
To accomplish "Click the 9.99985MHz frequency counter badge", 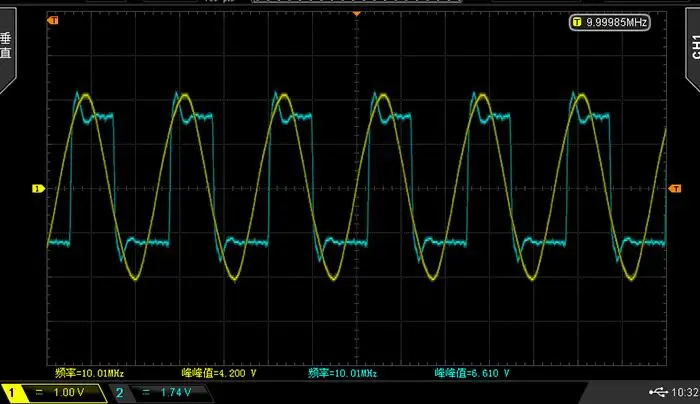I will click(609, 22).
